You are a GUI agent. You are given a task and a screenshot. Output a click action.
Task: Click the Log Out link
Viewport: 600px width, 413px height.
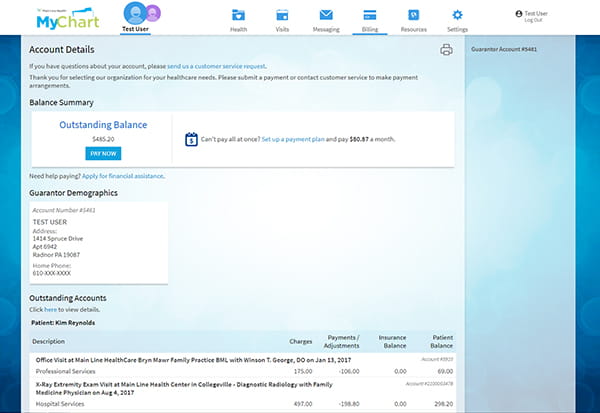533,20
